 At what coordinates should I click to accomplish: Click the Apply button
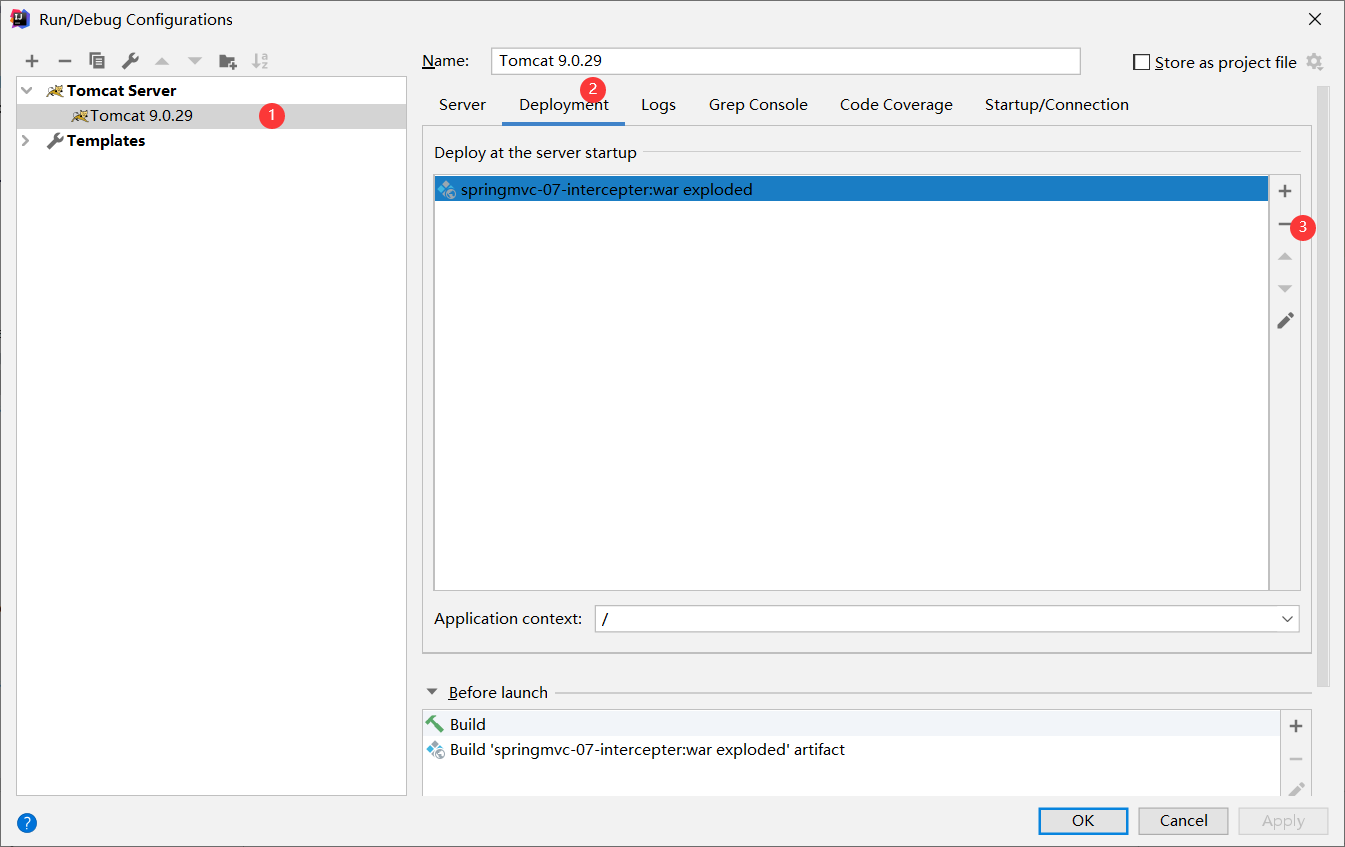pyautogui.click(x=1283, y=821)
